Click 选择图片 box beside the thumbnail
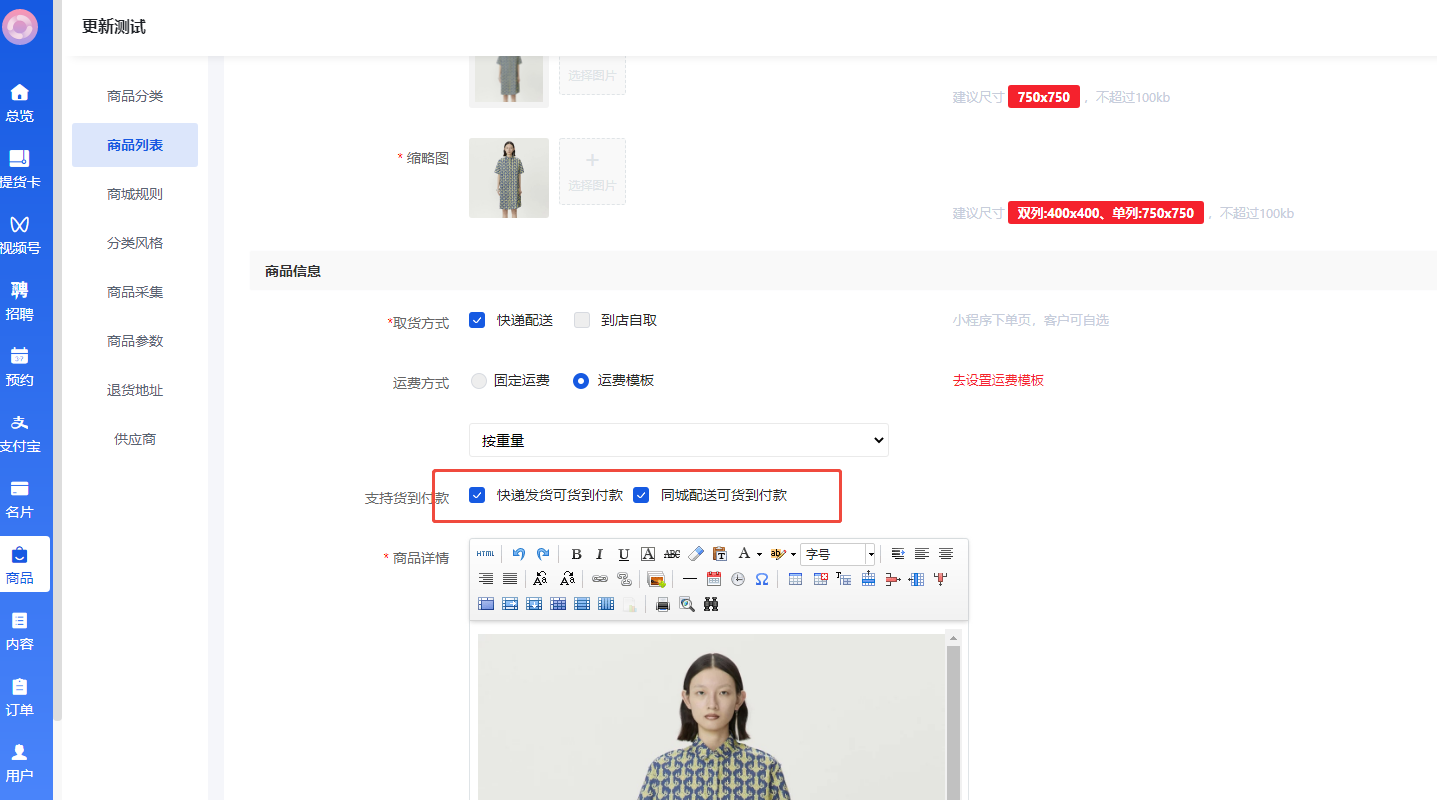Image resolution: width=1437 pixels, height=800 pixels. [x=592, y=172]
